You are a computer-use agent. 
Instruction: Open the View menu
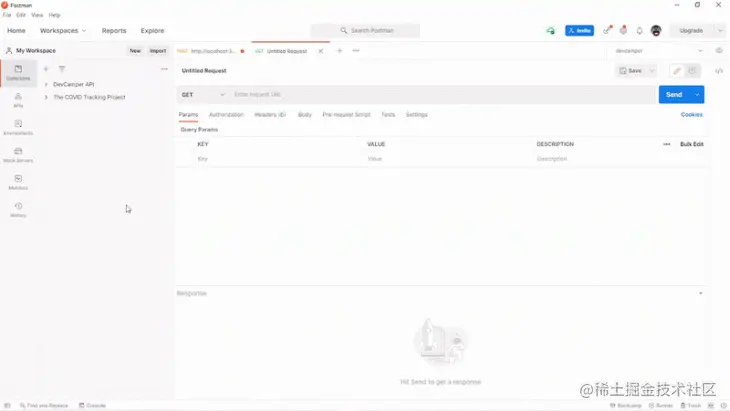tap(37, 15)
